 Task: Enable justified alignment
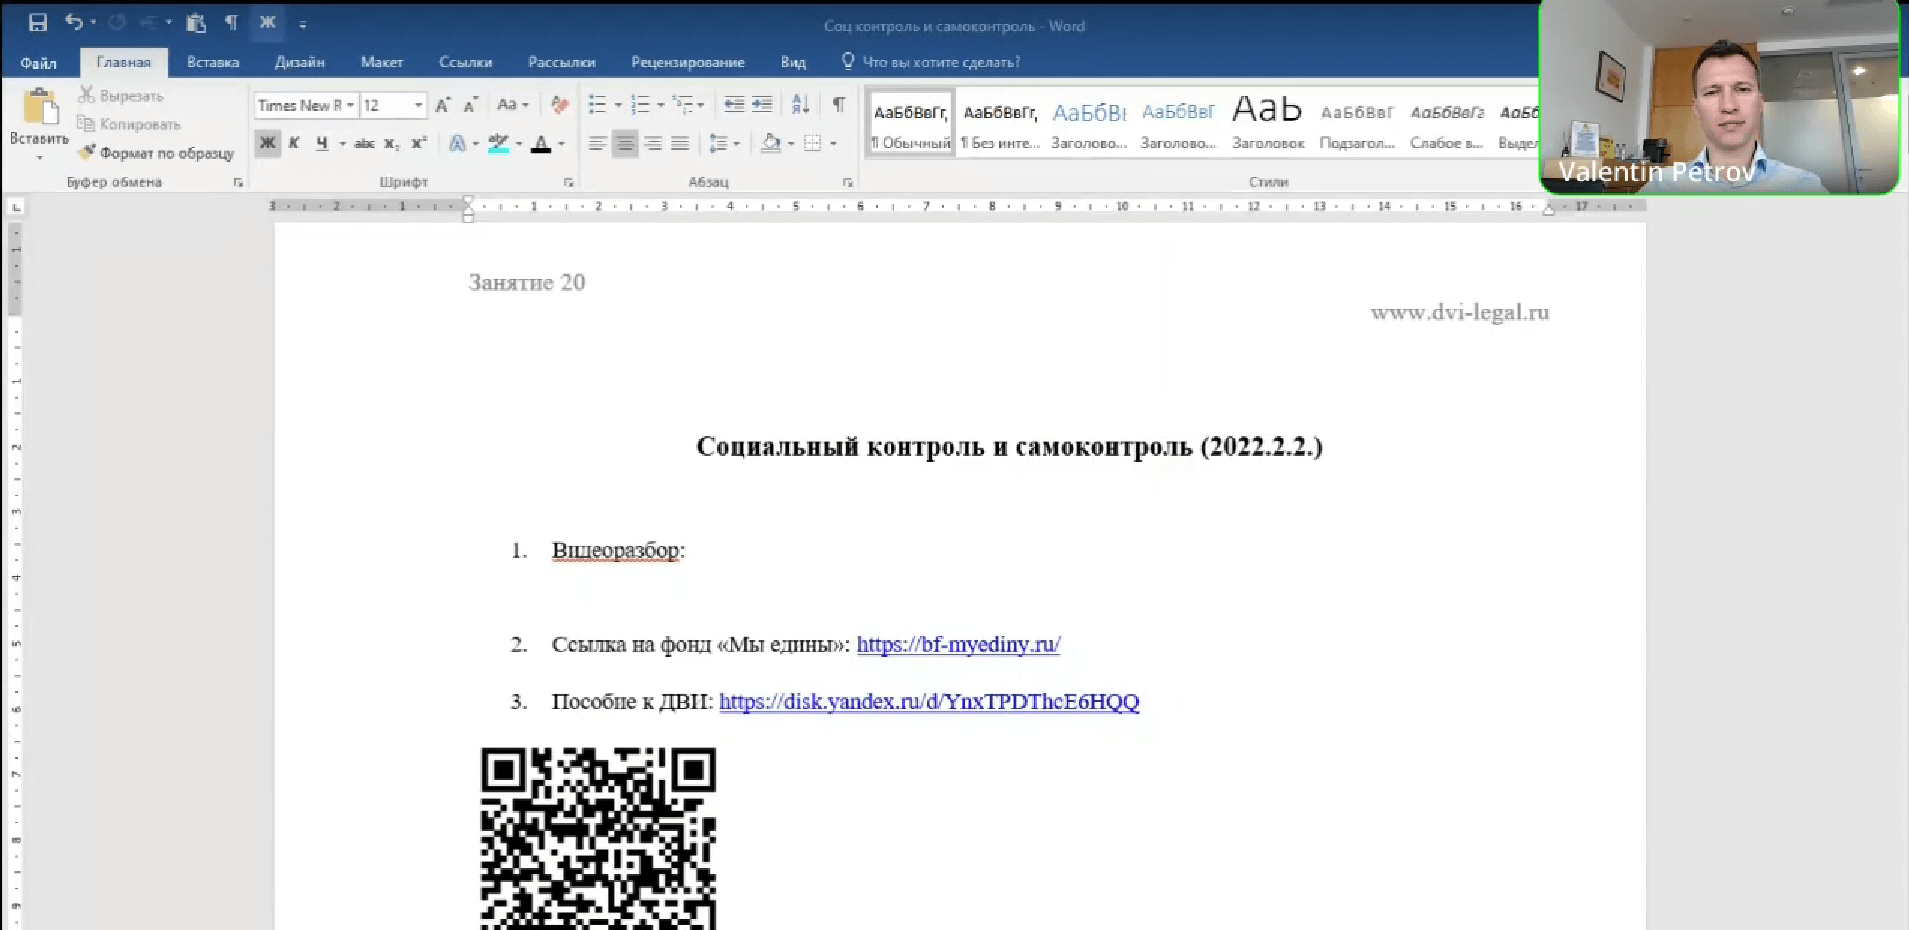pos(681,143)
